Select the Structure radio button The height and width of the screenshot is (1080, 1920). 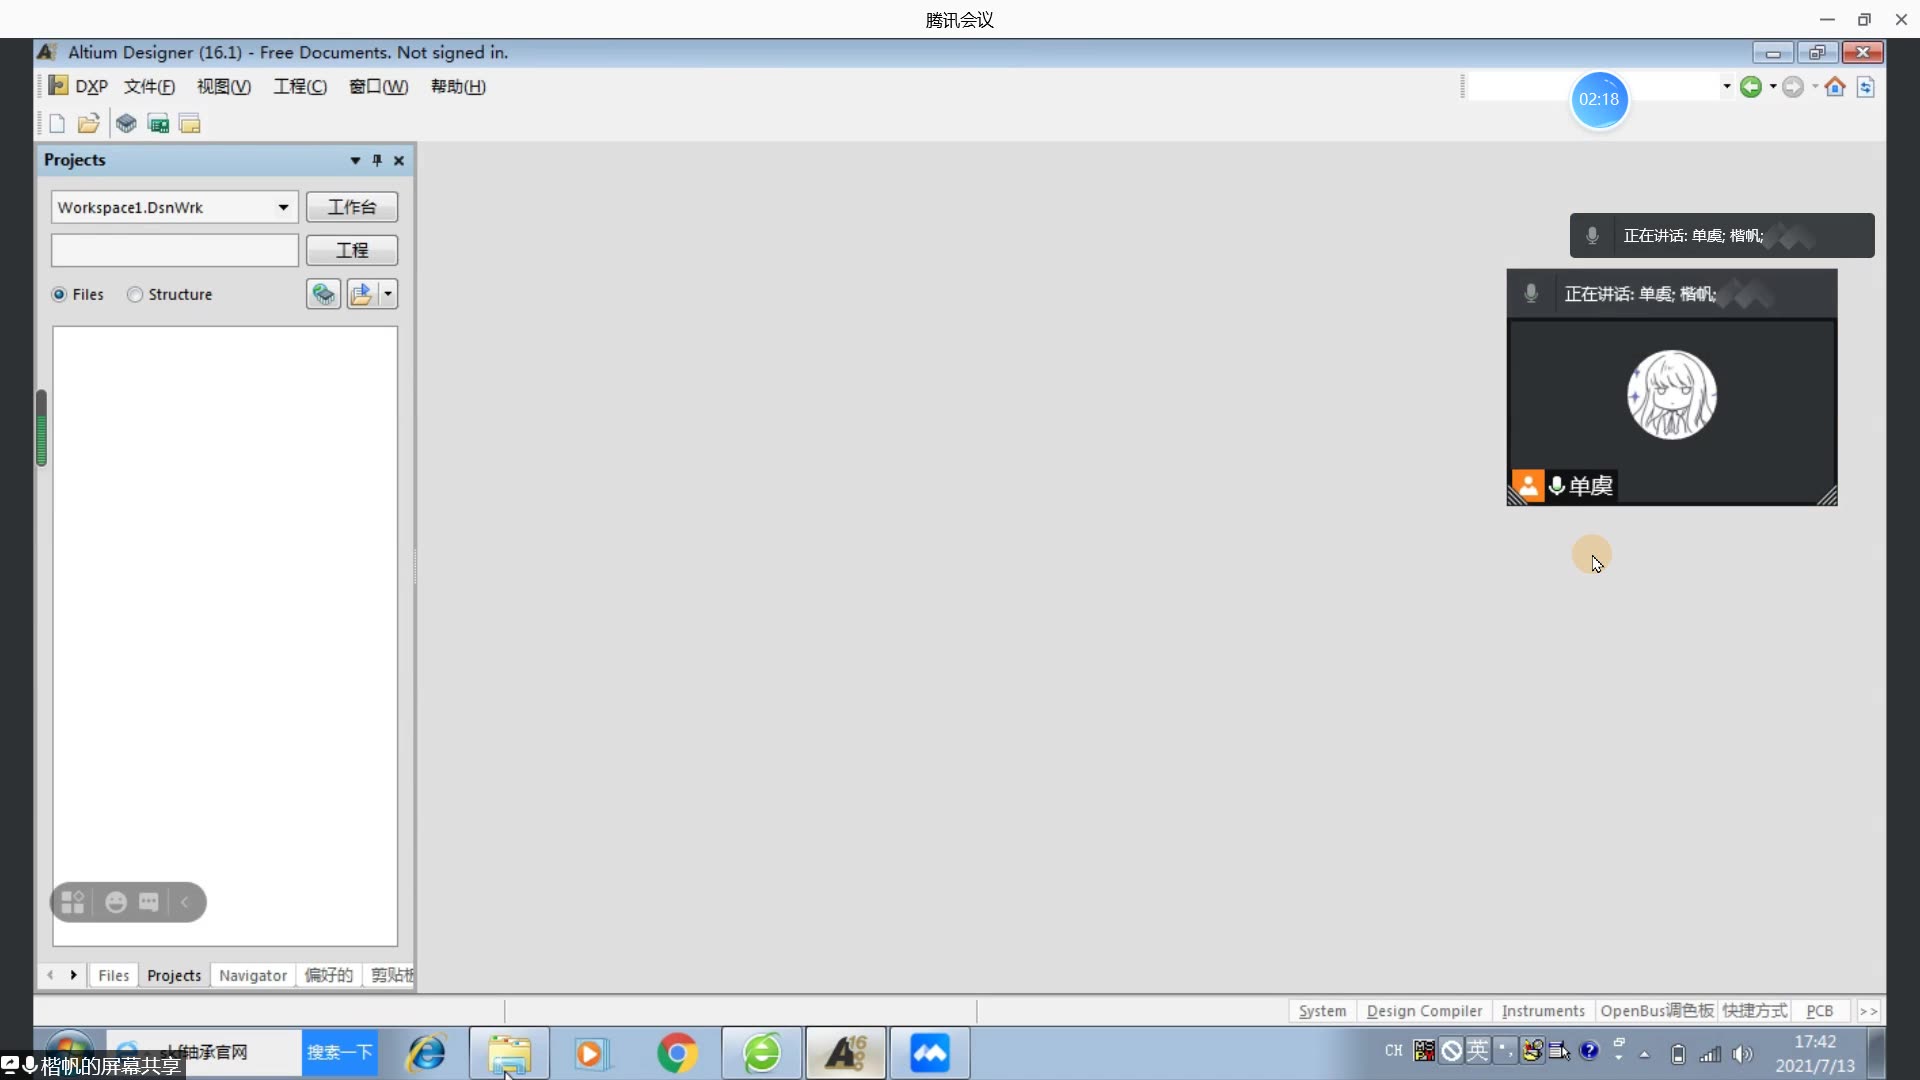135,294
